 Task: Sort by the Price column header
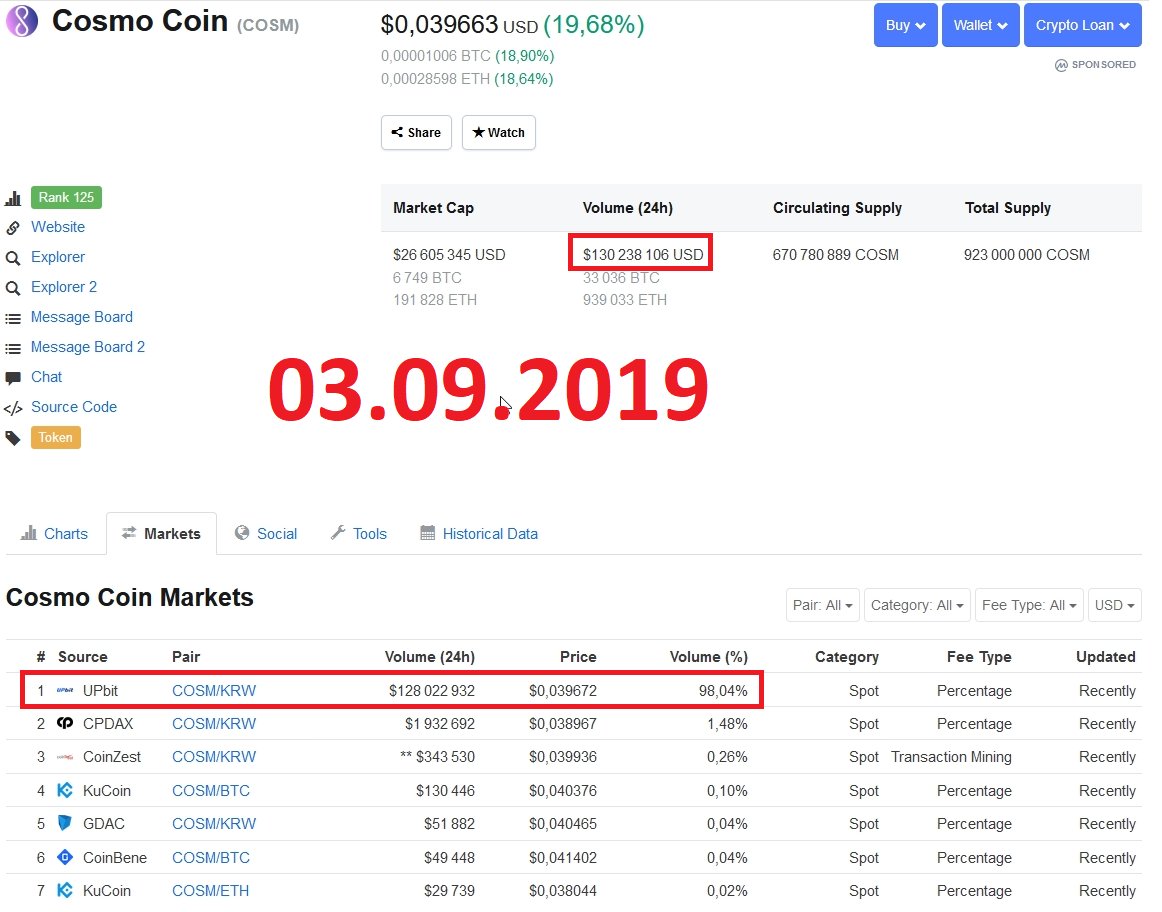578,656
